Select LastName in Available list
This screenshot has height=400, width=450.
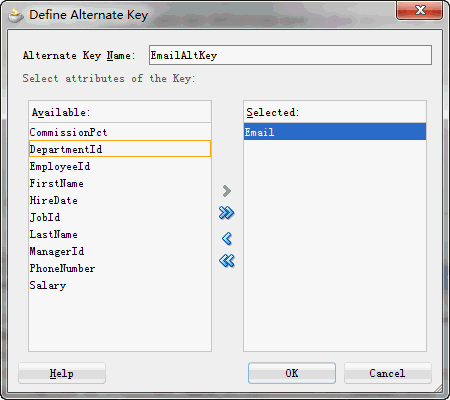point(120,234)
